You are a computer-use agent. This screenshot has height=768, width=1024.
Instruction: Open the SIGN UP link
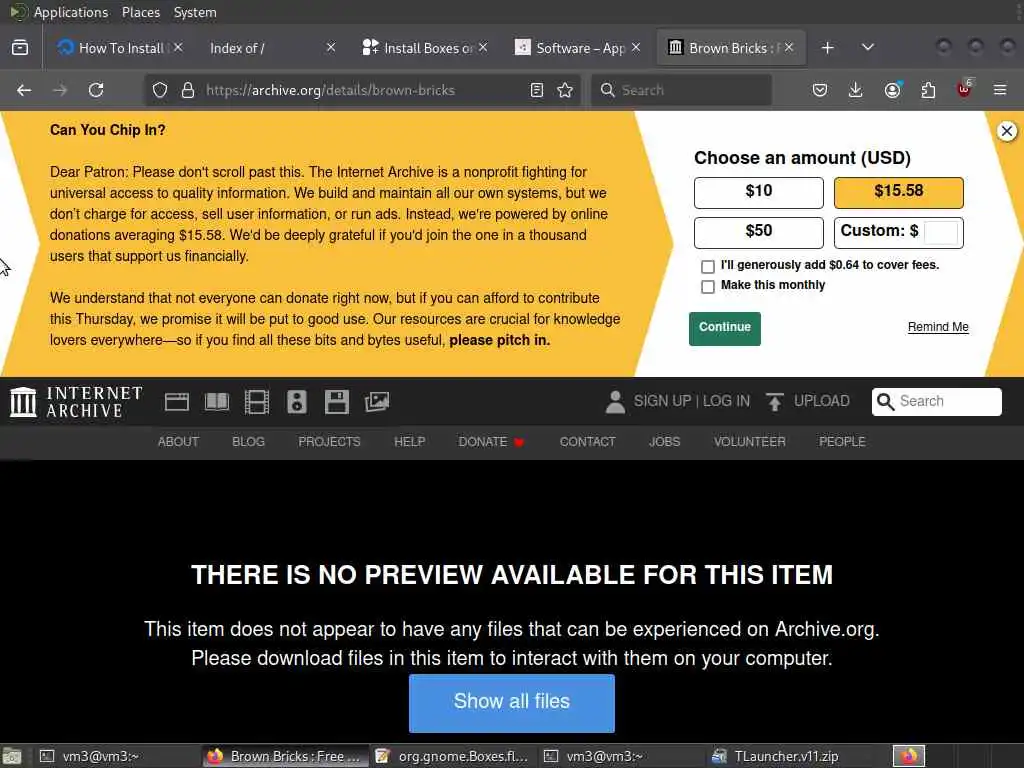coord(662,401)
